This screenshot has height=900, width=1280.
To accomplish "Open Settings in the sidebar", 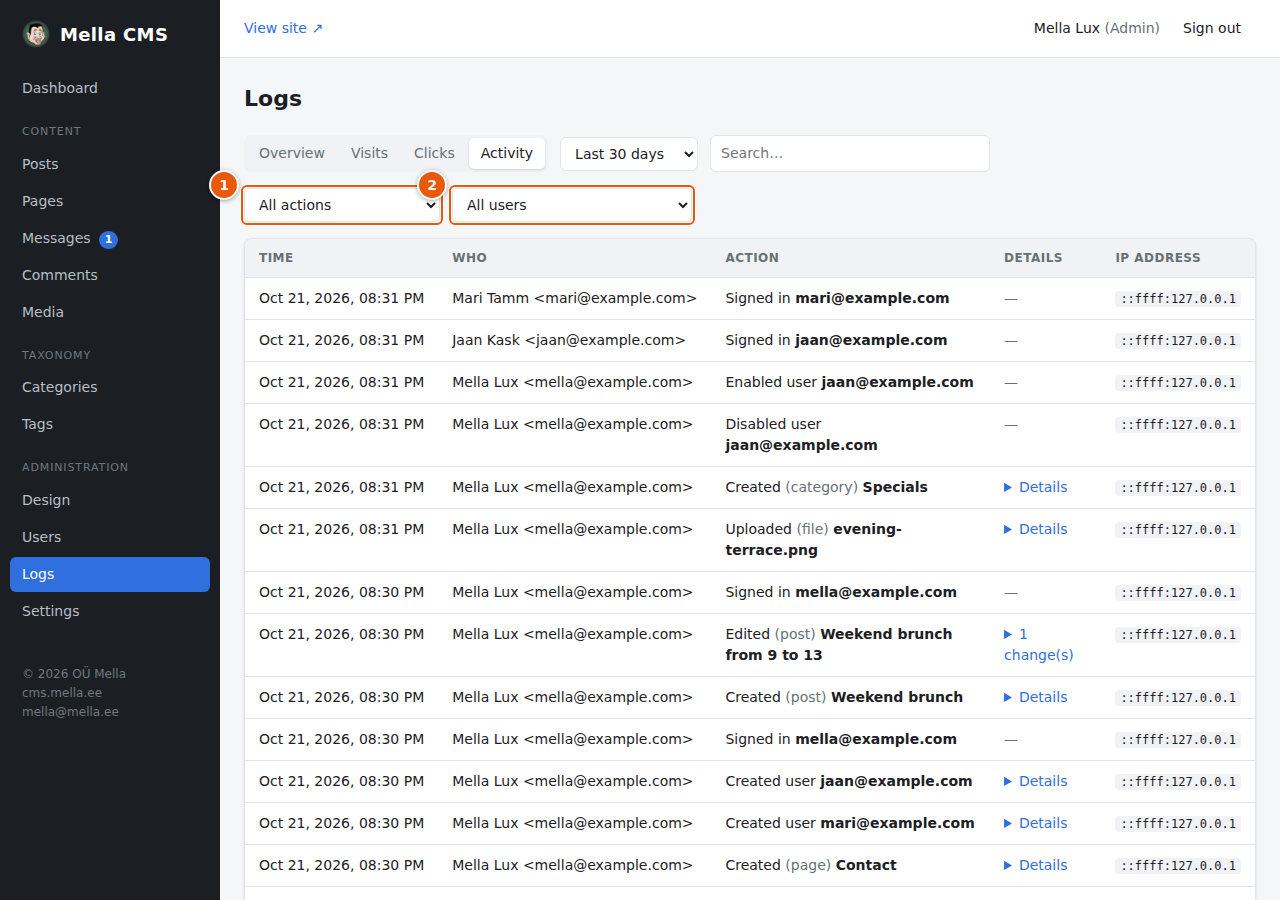I will coord(110,611).
